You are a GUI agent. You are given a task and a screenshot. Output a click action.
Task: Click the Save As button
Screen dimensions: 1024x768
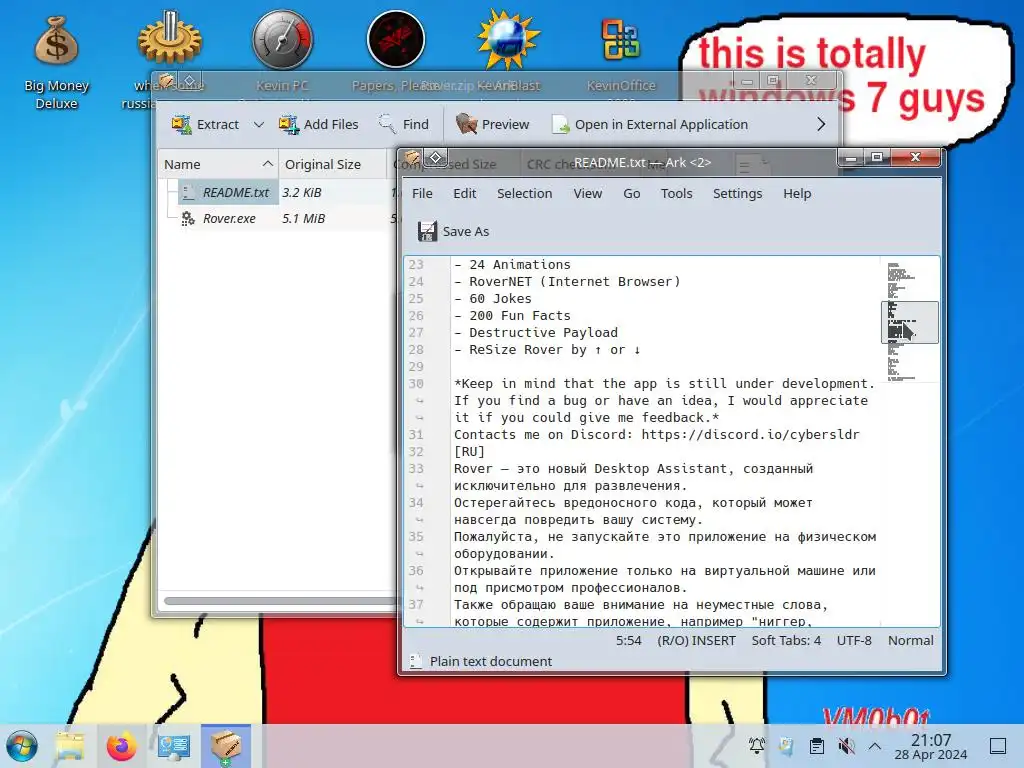pyautogui.click(x=453, y=231)
